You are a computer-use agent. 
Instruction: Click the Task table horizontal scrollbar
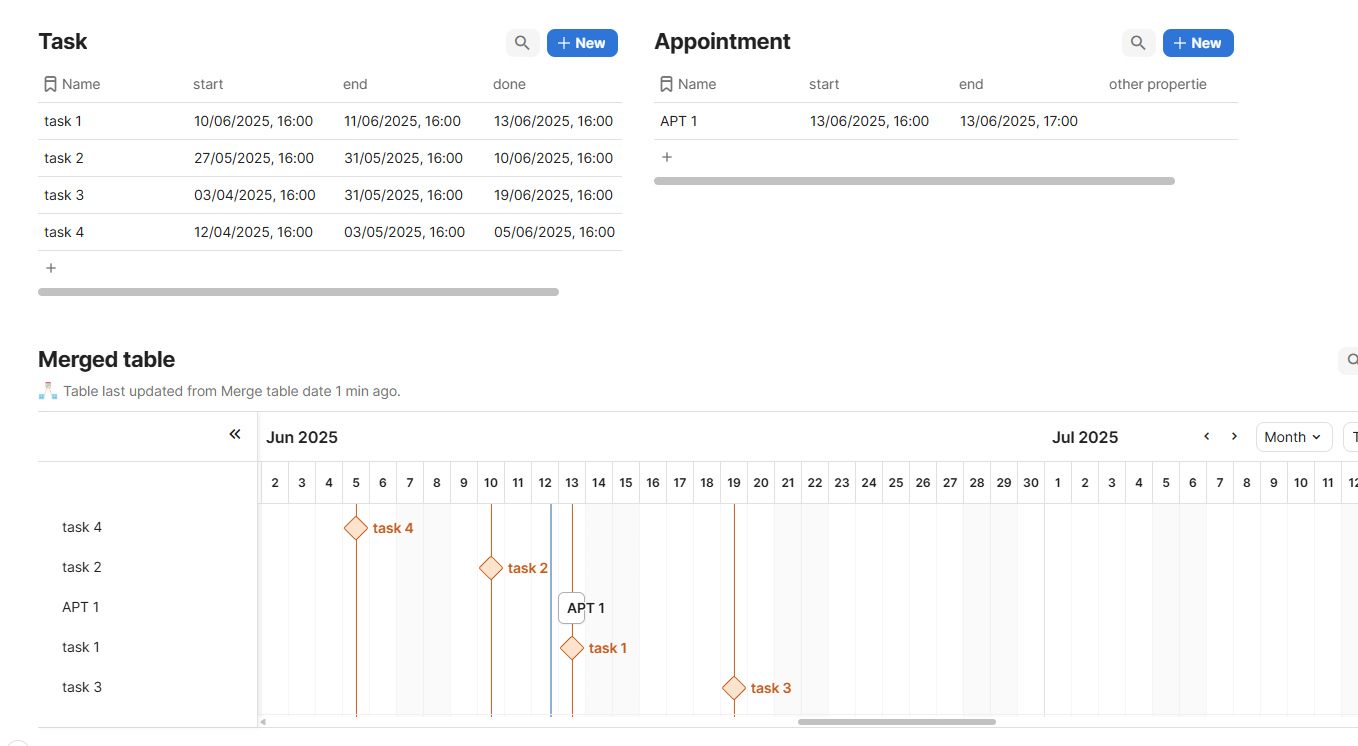(x=298, y=292)
